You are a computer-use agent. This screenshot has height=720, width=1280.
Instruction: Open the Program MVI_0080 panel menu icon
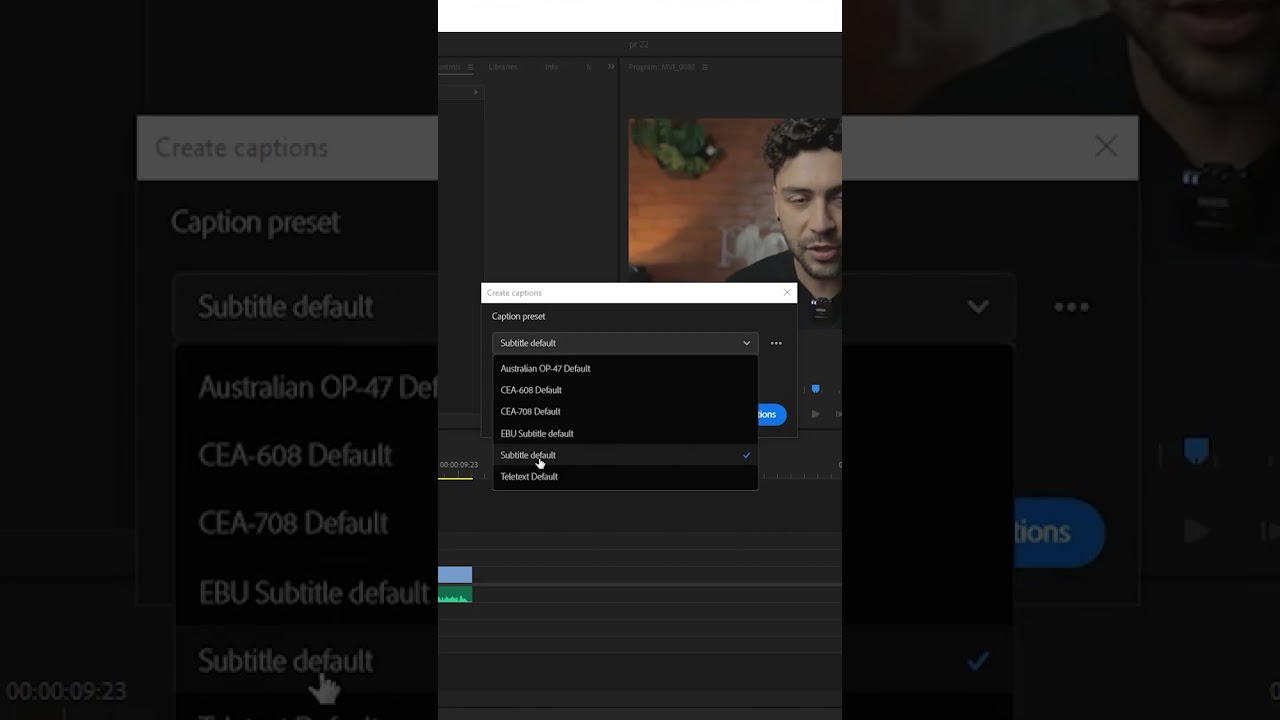point(705,67)
